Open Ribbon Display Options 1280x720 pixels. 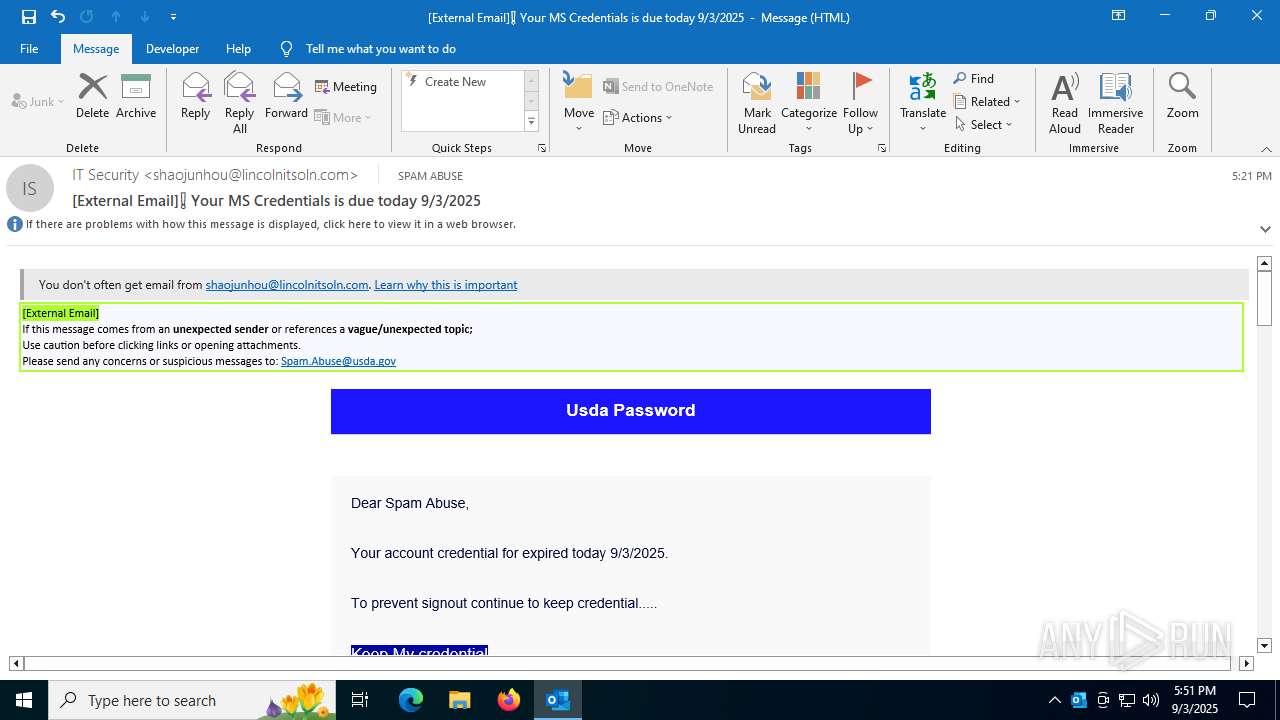1119,16
